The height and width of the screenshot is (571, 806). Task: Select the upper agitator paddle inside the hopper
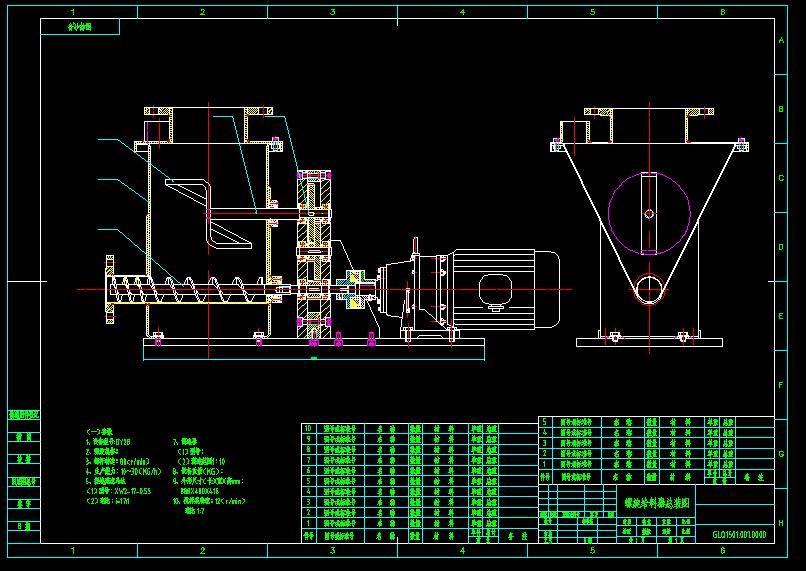pos(189,189)
